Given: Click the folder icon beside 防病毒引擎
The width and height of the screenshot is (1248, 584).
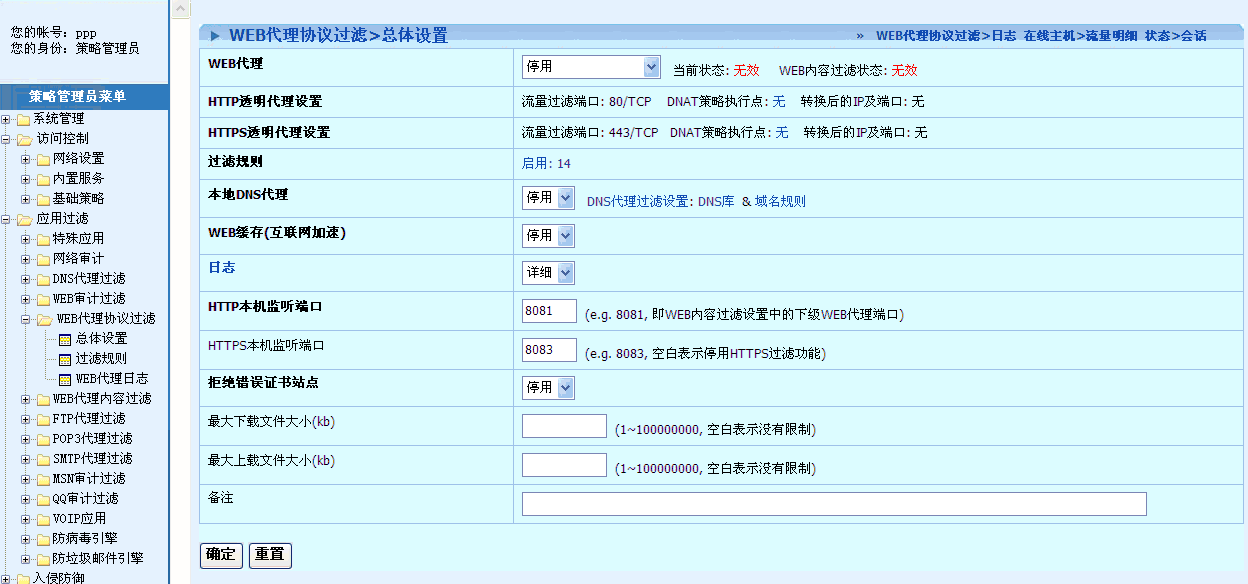Looking at the screenshot, I should 43,539.
